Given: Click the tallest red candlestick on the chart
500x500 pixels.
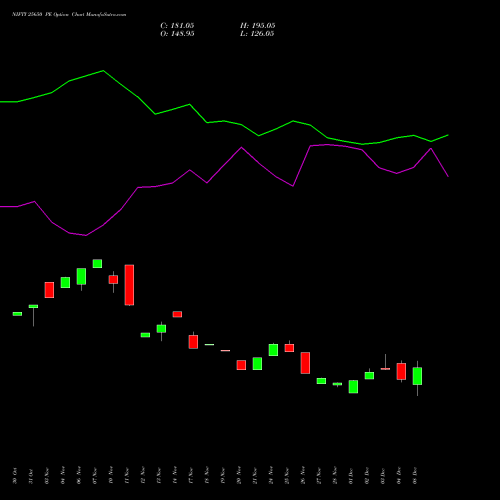Looking at the screenshot, I should (x=129, y=285).
